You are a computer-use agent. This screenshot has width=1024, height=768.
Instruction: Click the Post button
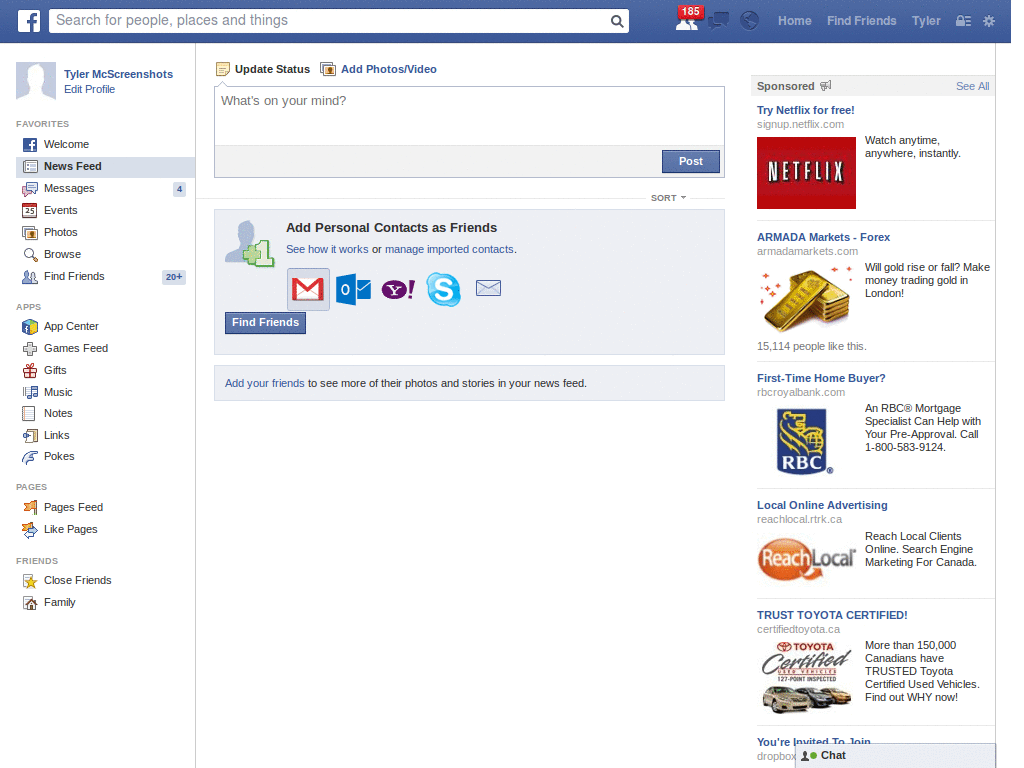[x=690, y=161]
